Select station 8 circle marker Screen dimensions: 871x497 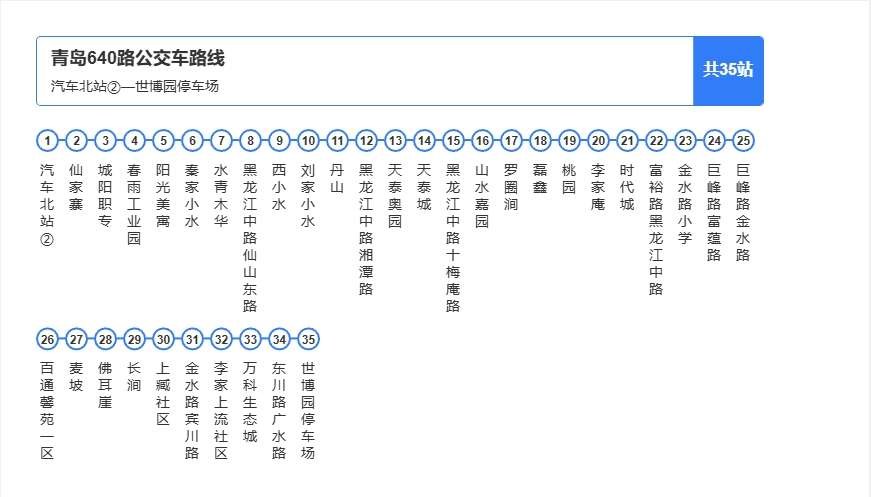point(251,140)
